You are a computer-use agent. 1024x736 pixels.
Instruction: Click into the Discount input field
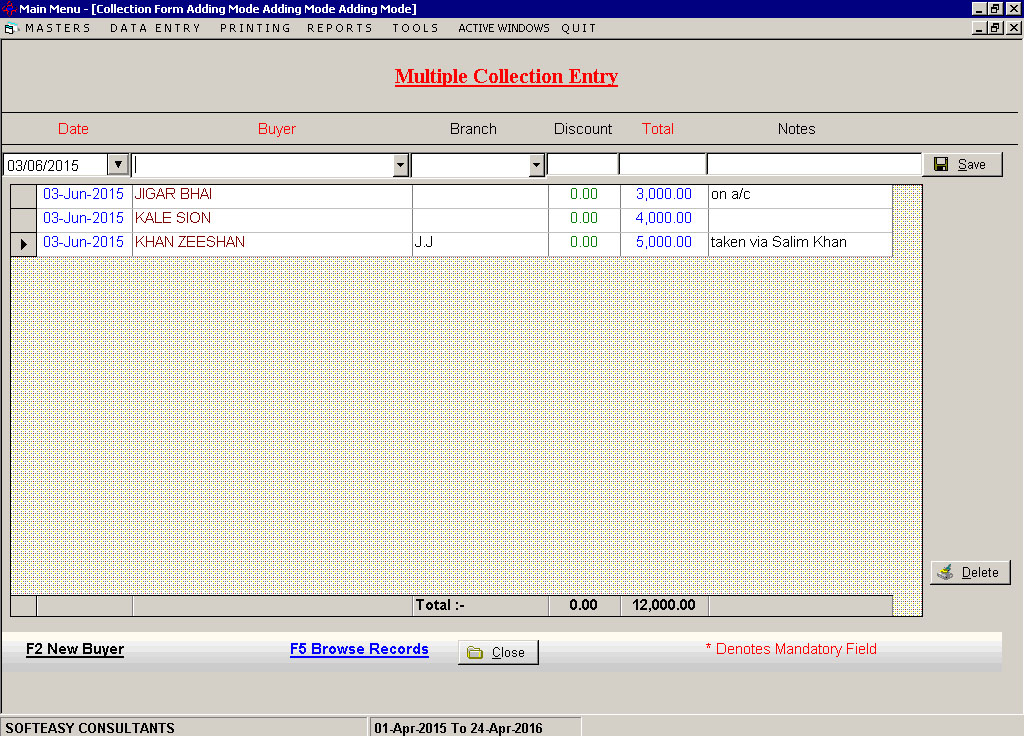click(583, 165)
